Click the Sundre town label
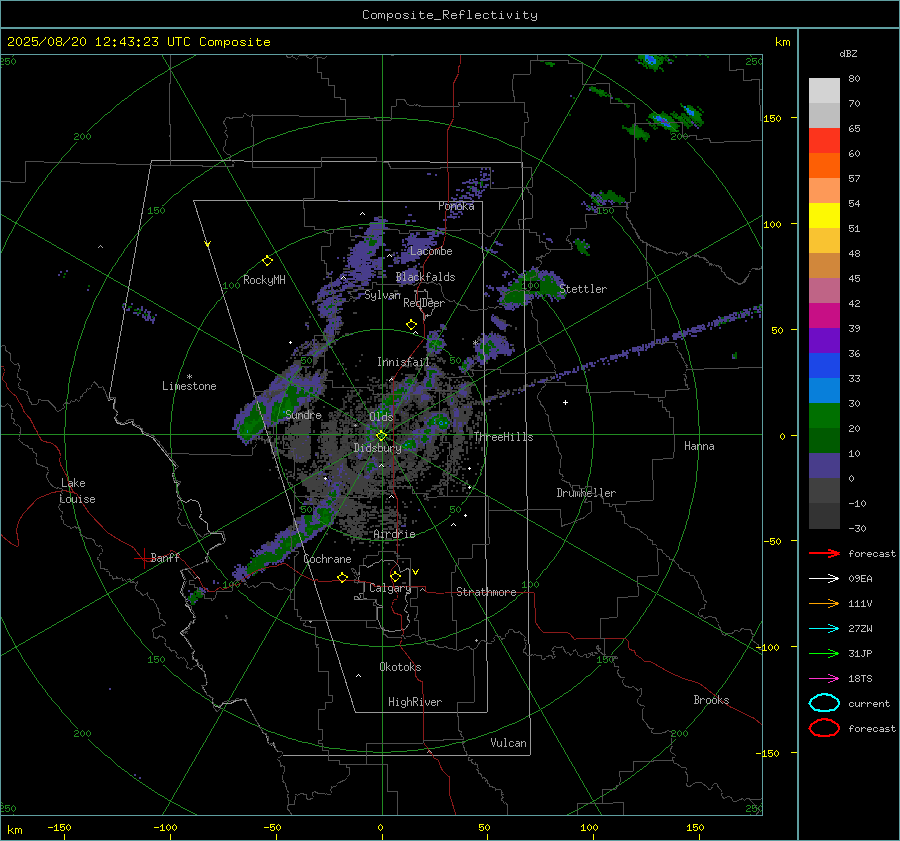Viewport: 900px width, 841px height. pyautogui.click(x=303, y=415)
